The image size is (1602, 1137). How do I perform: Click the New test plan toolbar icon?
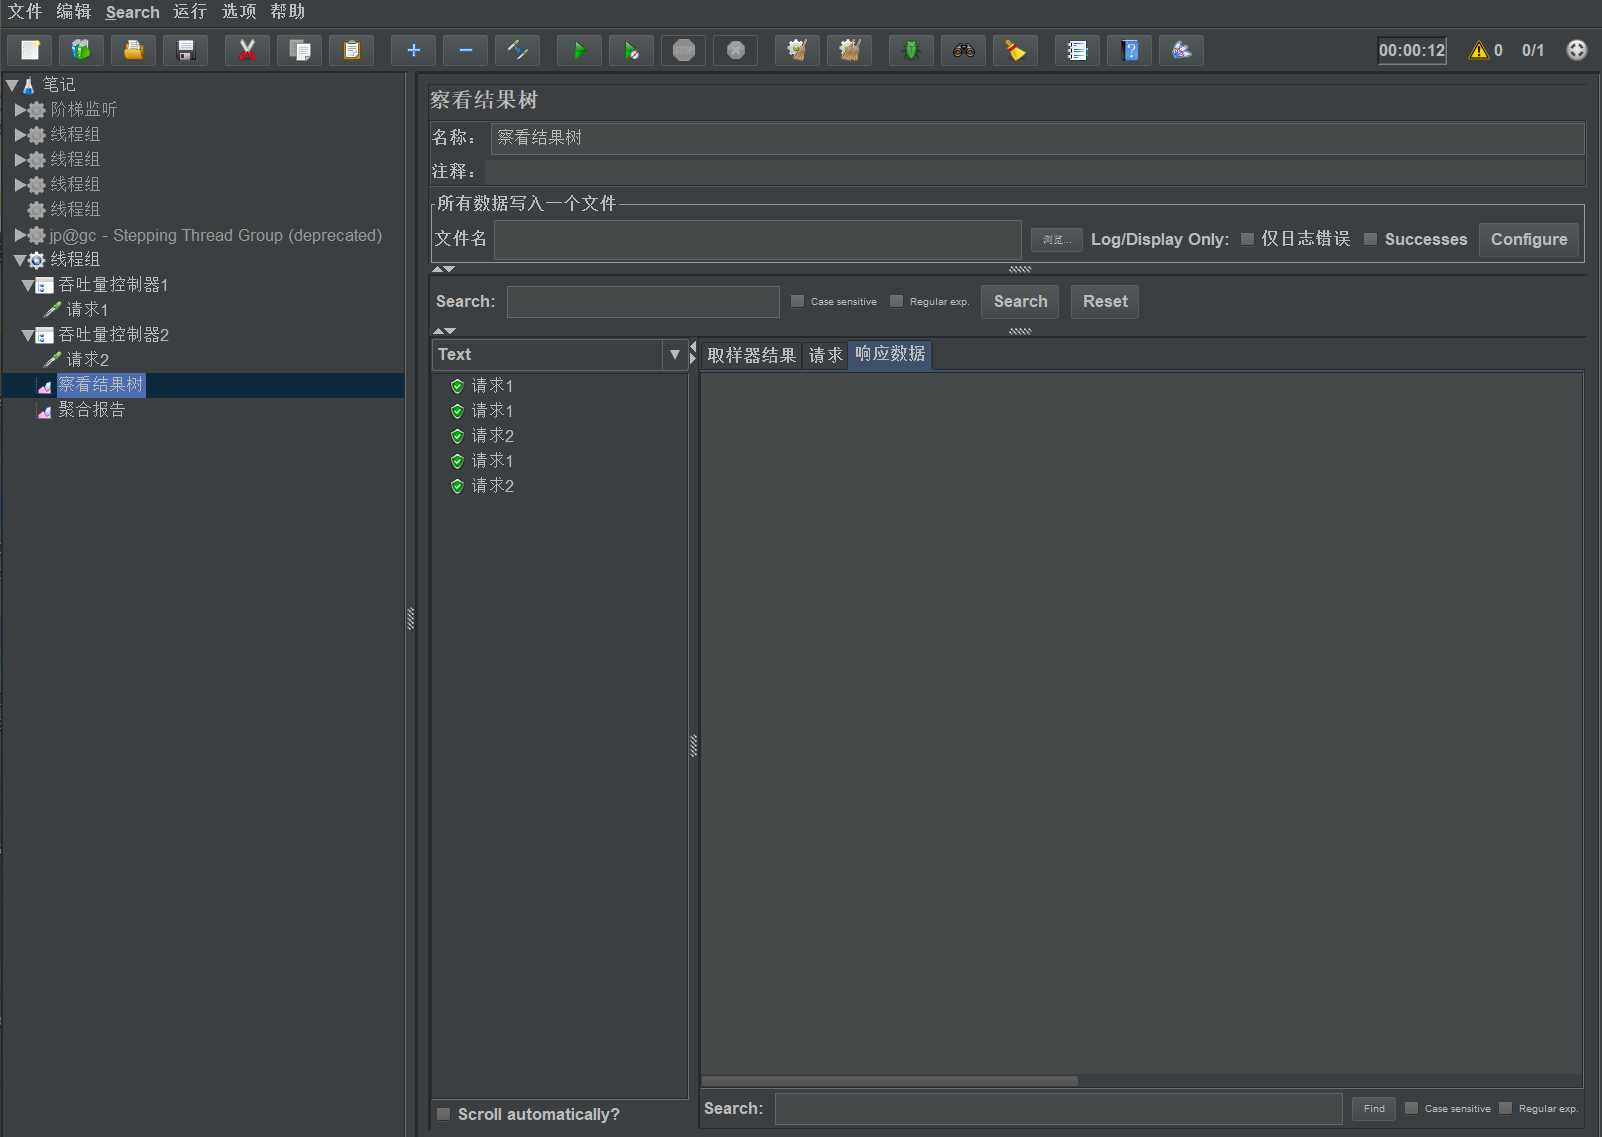coord(30,50)
